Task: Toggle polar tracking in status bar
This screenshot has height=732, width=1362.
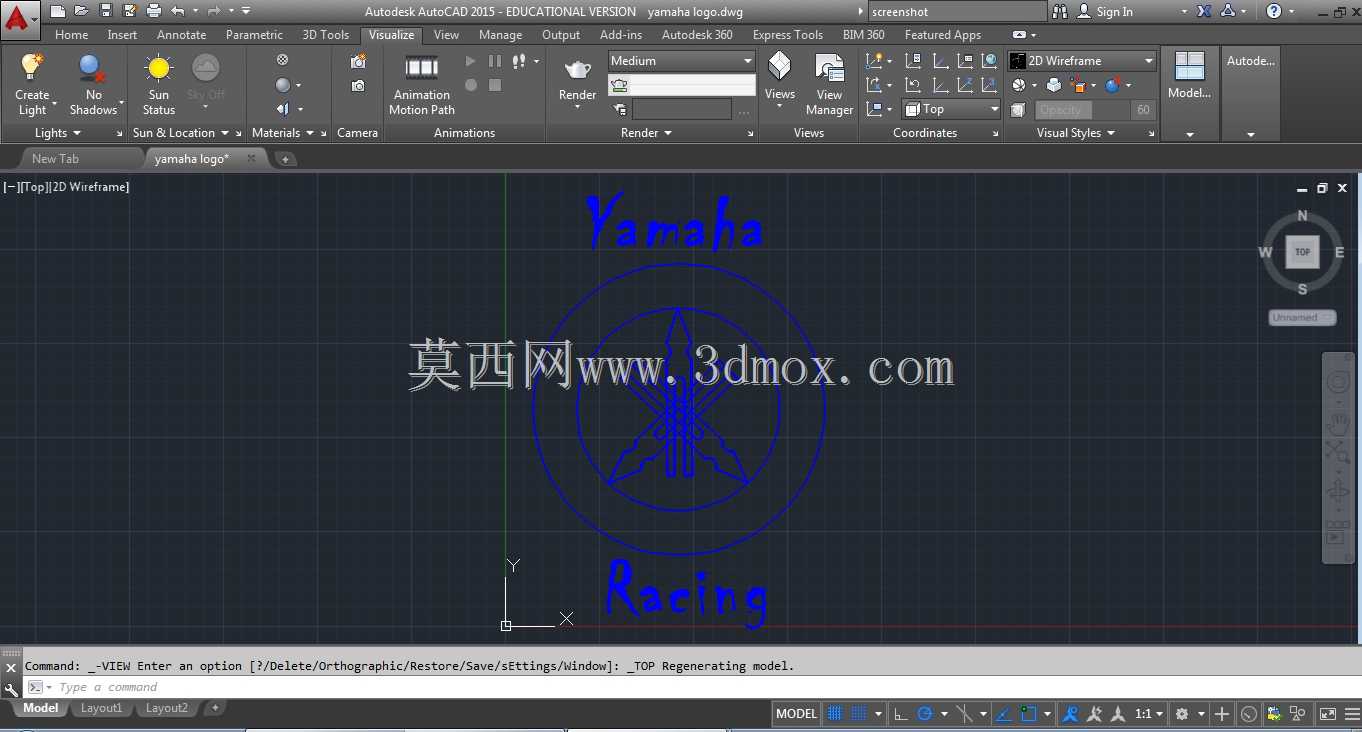Action: [925, 714]
